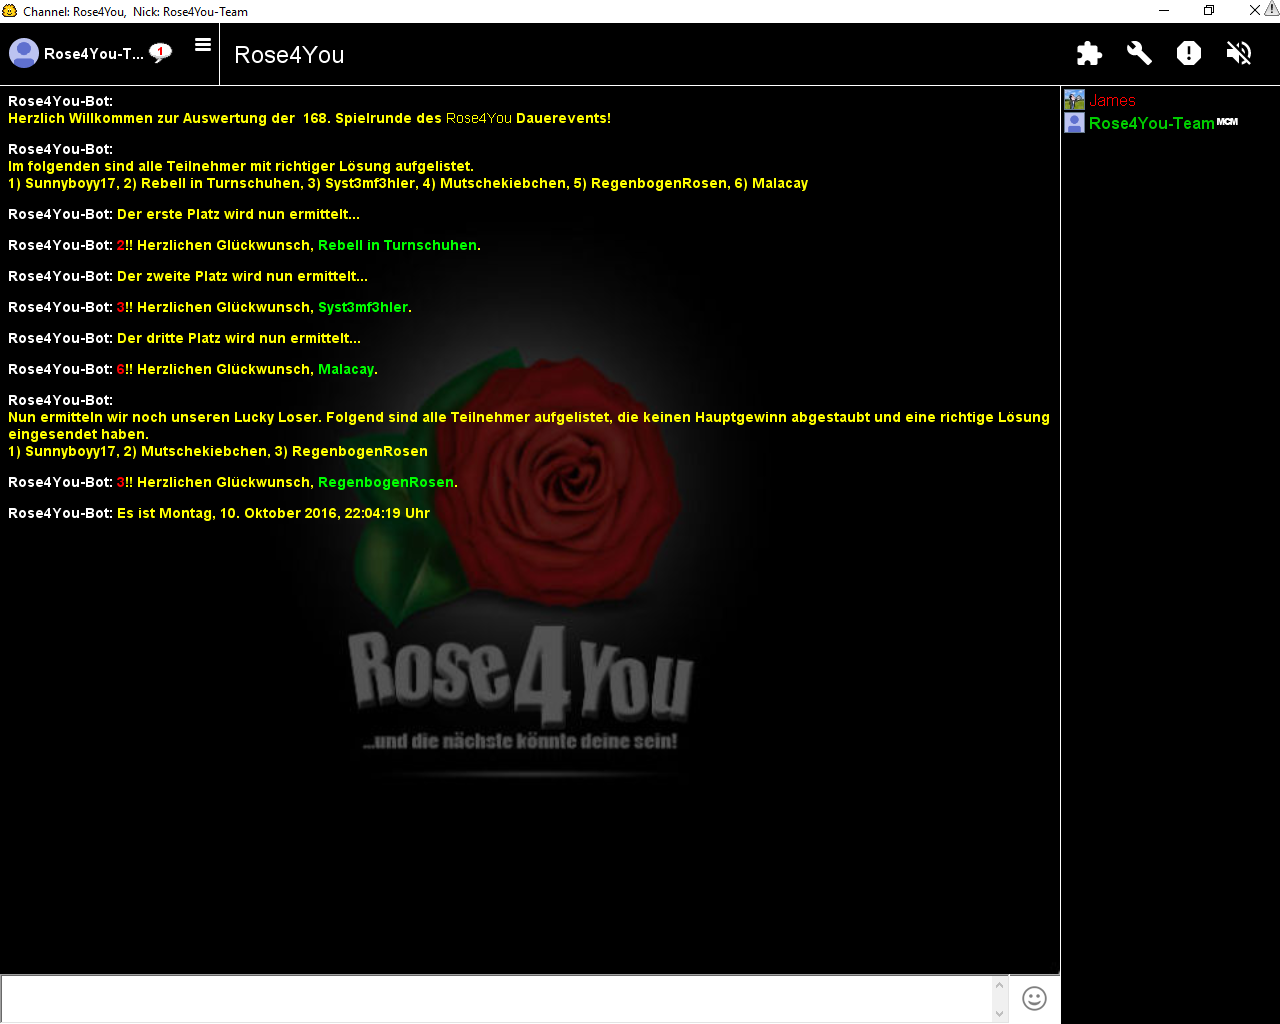The image size is (1280, 1024).
Task: Click James's avatar in the user list
Action: point(1074,100)
